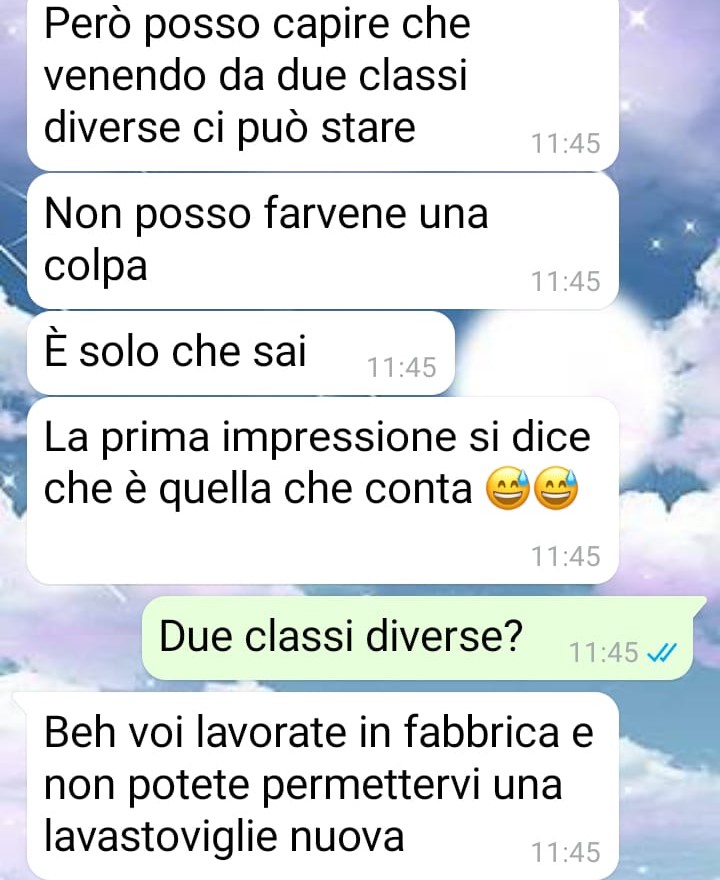Tap the word 'fabbrica' in the received message
The width and height of the screenshot is (720, 880).
(x=481, y=732)
